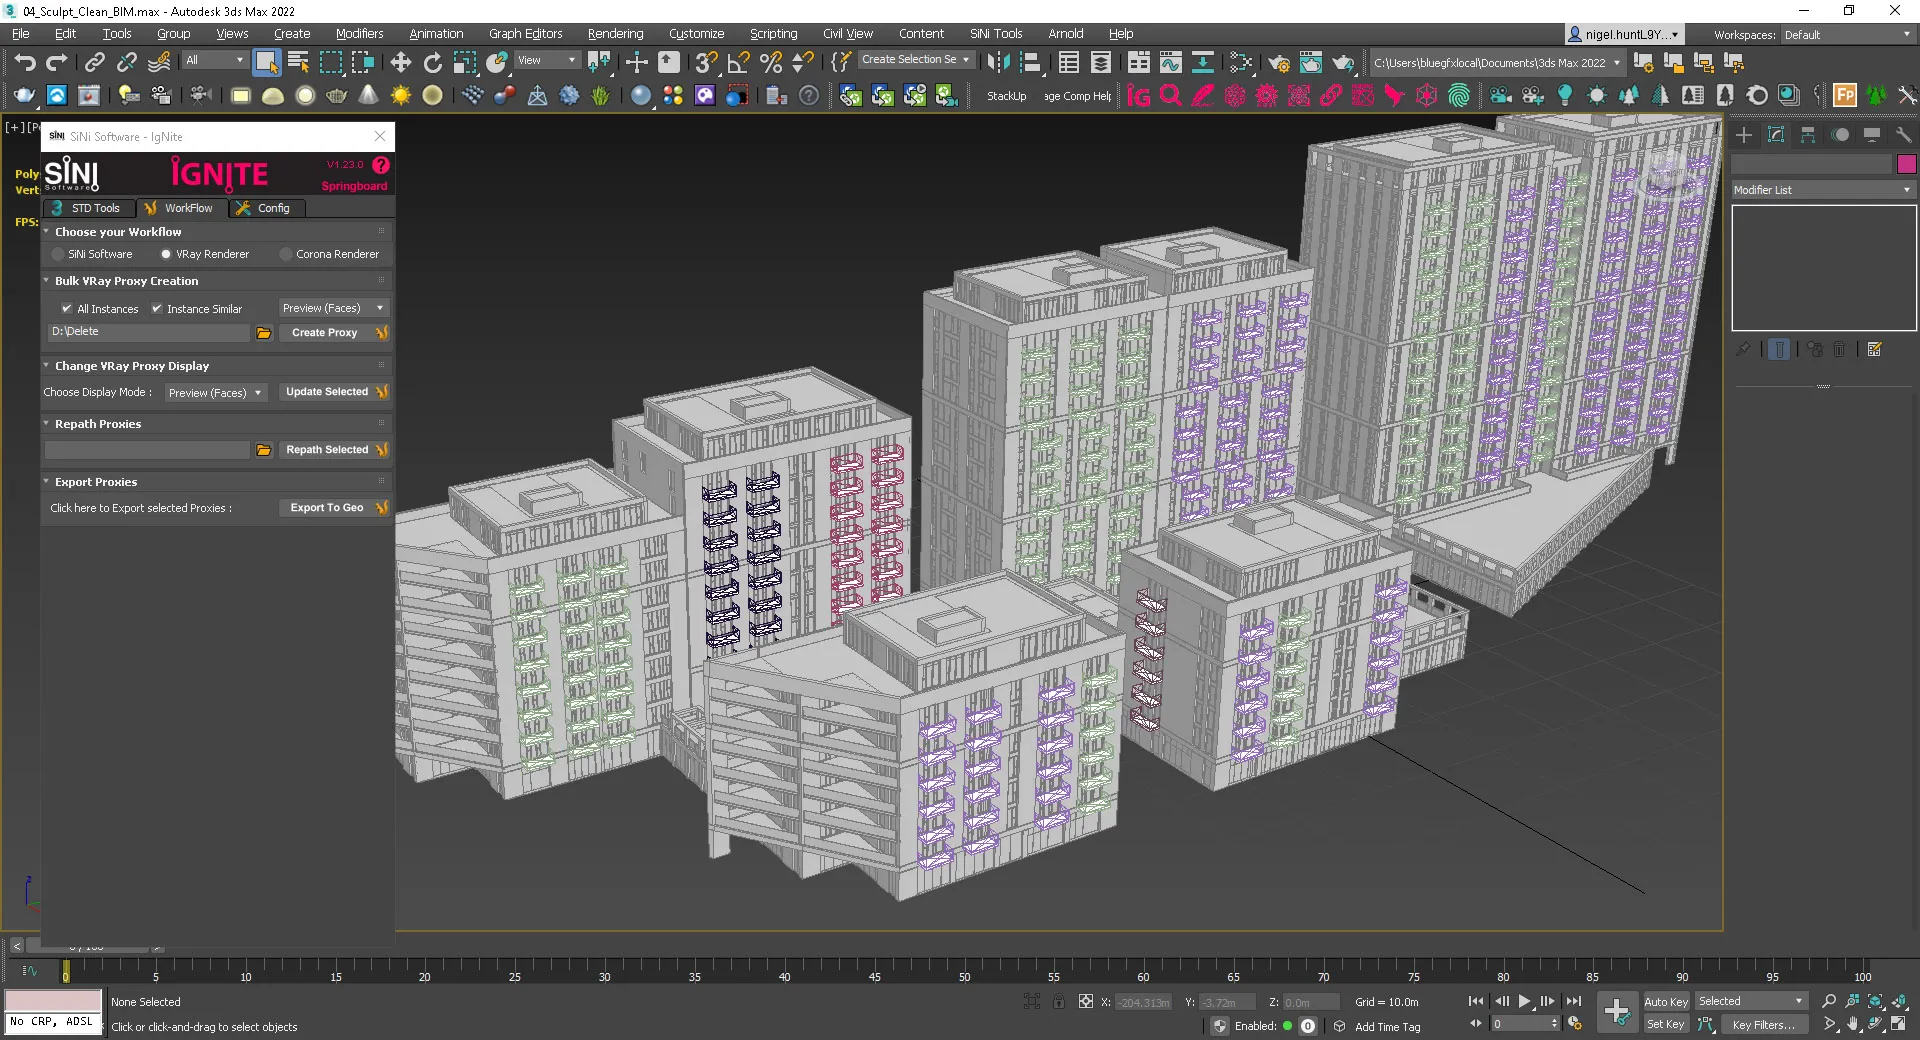Click the Select Object tool icon
Image resolution: width=1920 pixels, height=1040 pixels.
point(266,63)
